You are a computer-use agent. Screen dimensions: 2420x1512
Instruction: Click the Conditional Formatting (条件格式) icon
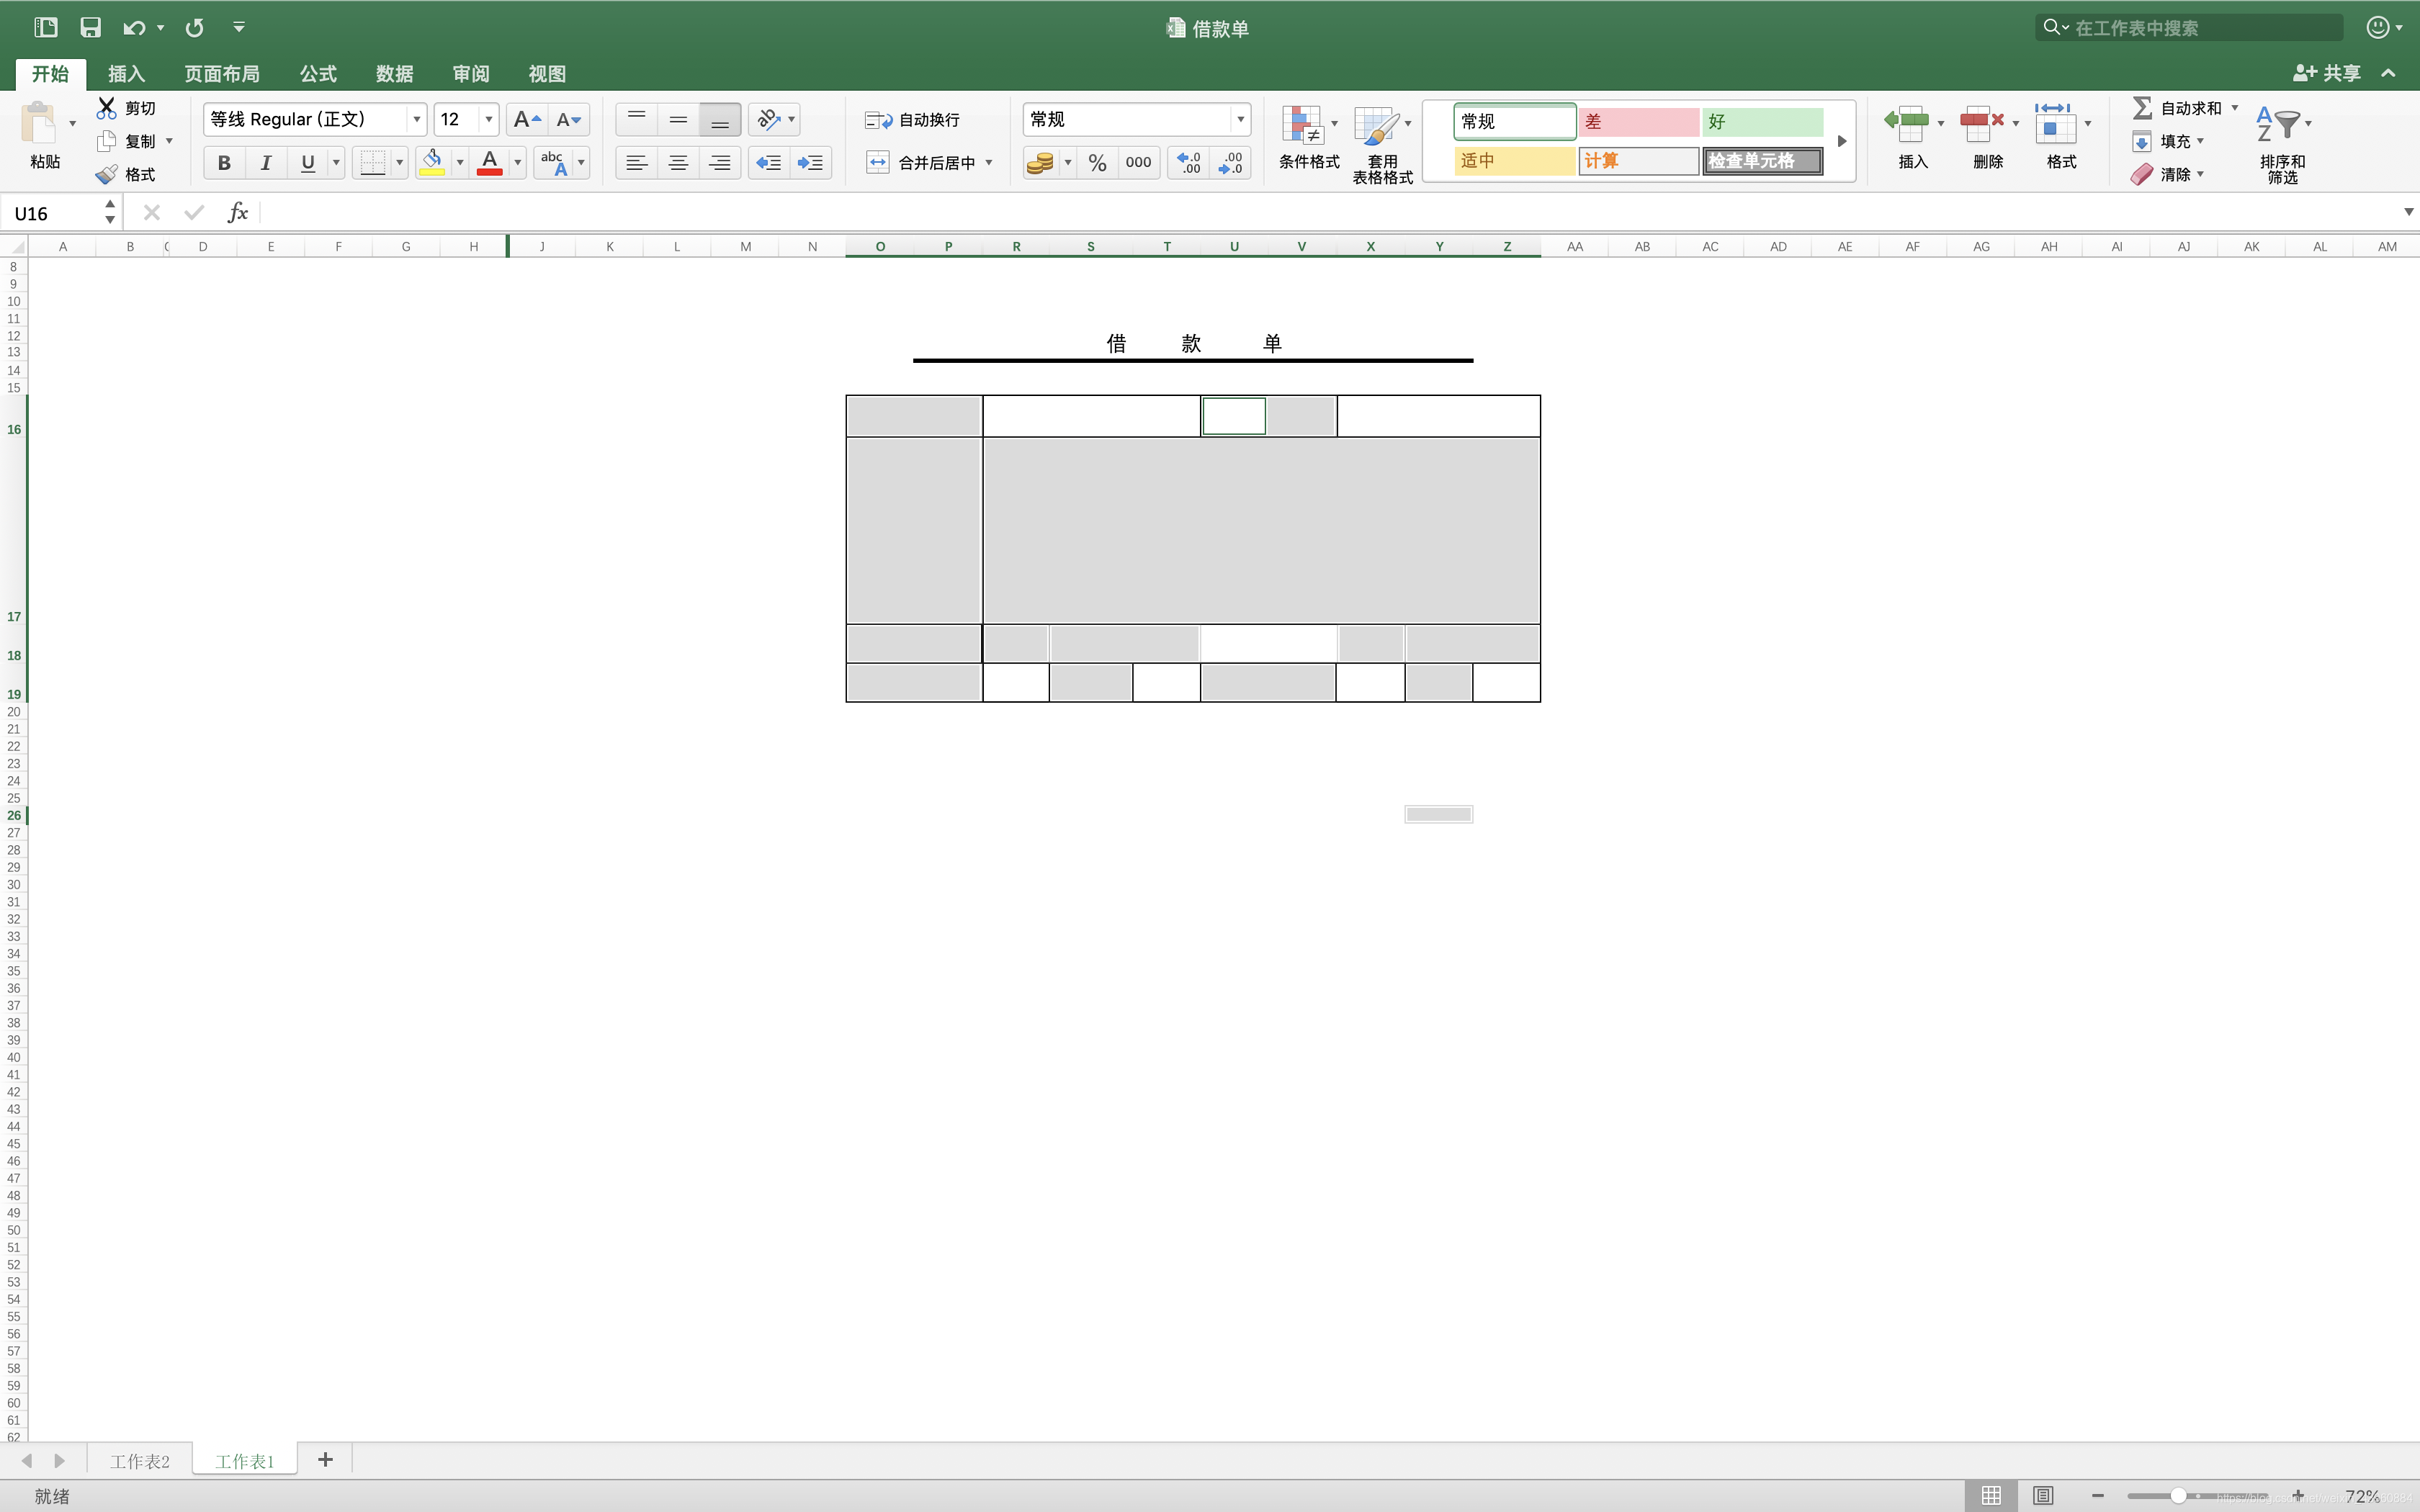(1303, 126)
